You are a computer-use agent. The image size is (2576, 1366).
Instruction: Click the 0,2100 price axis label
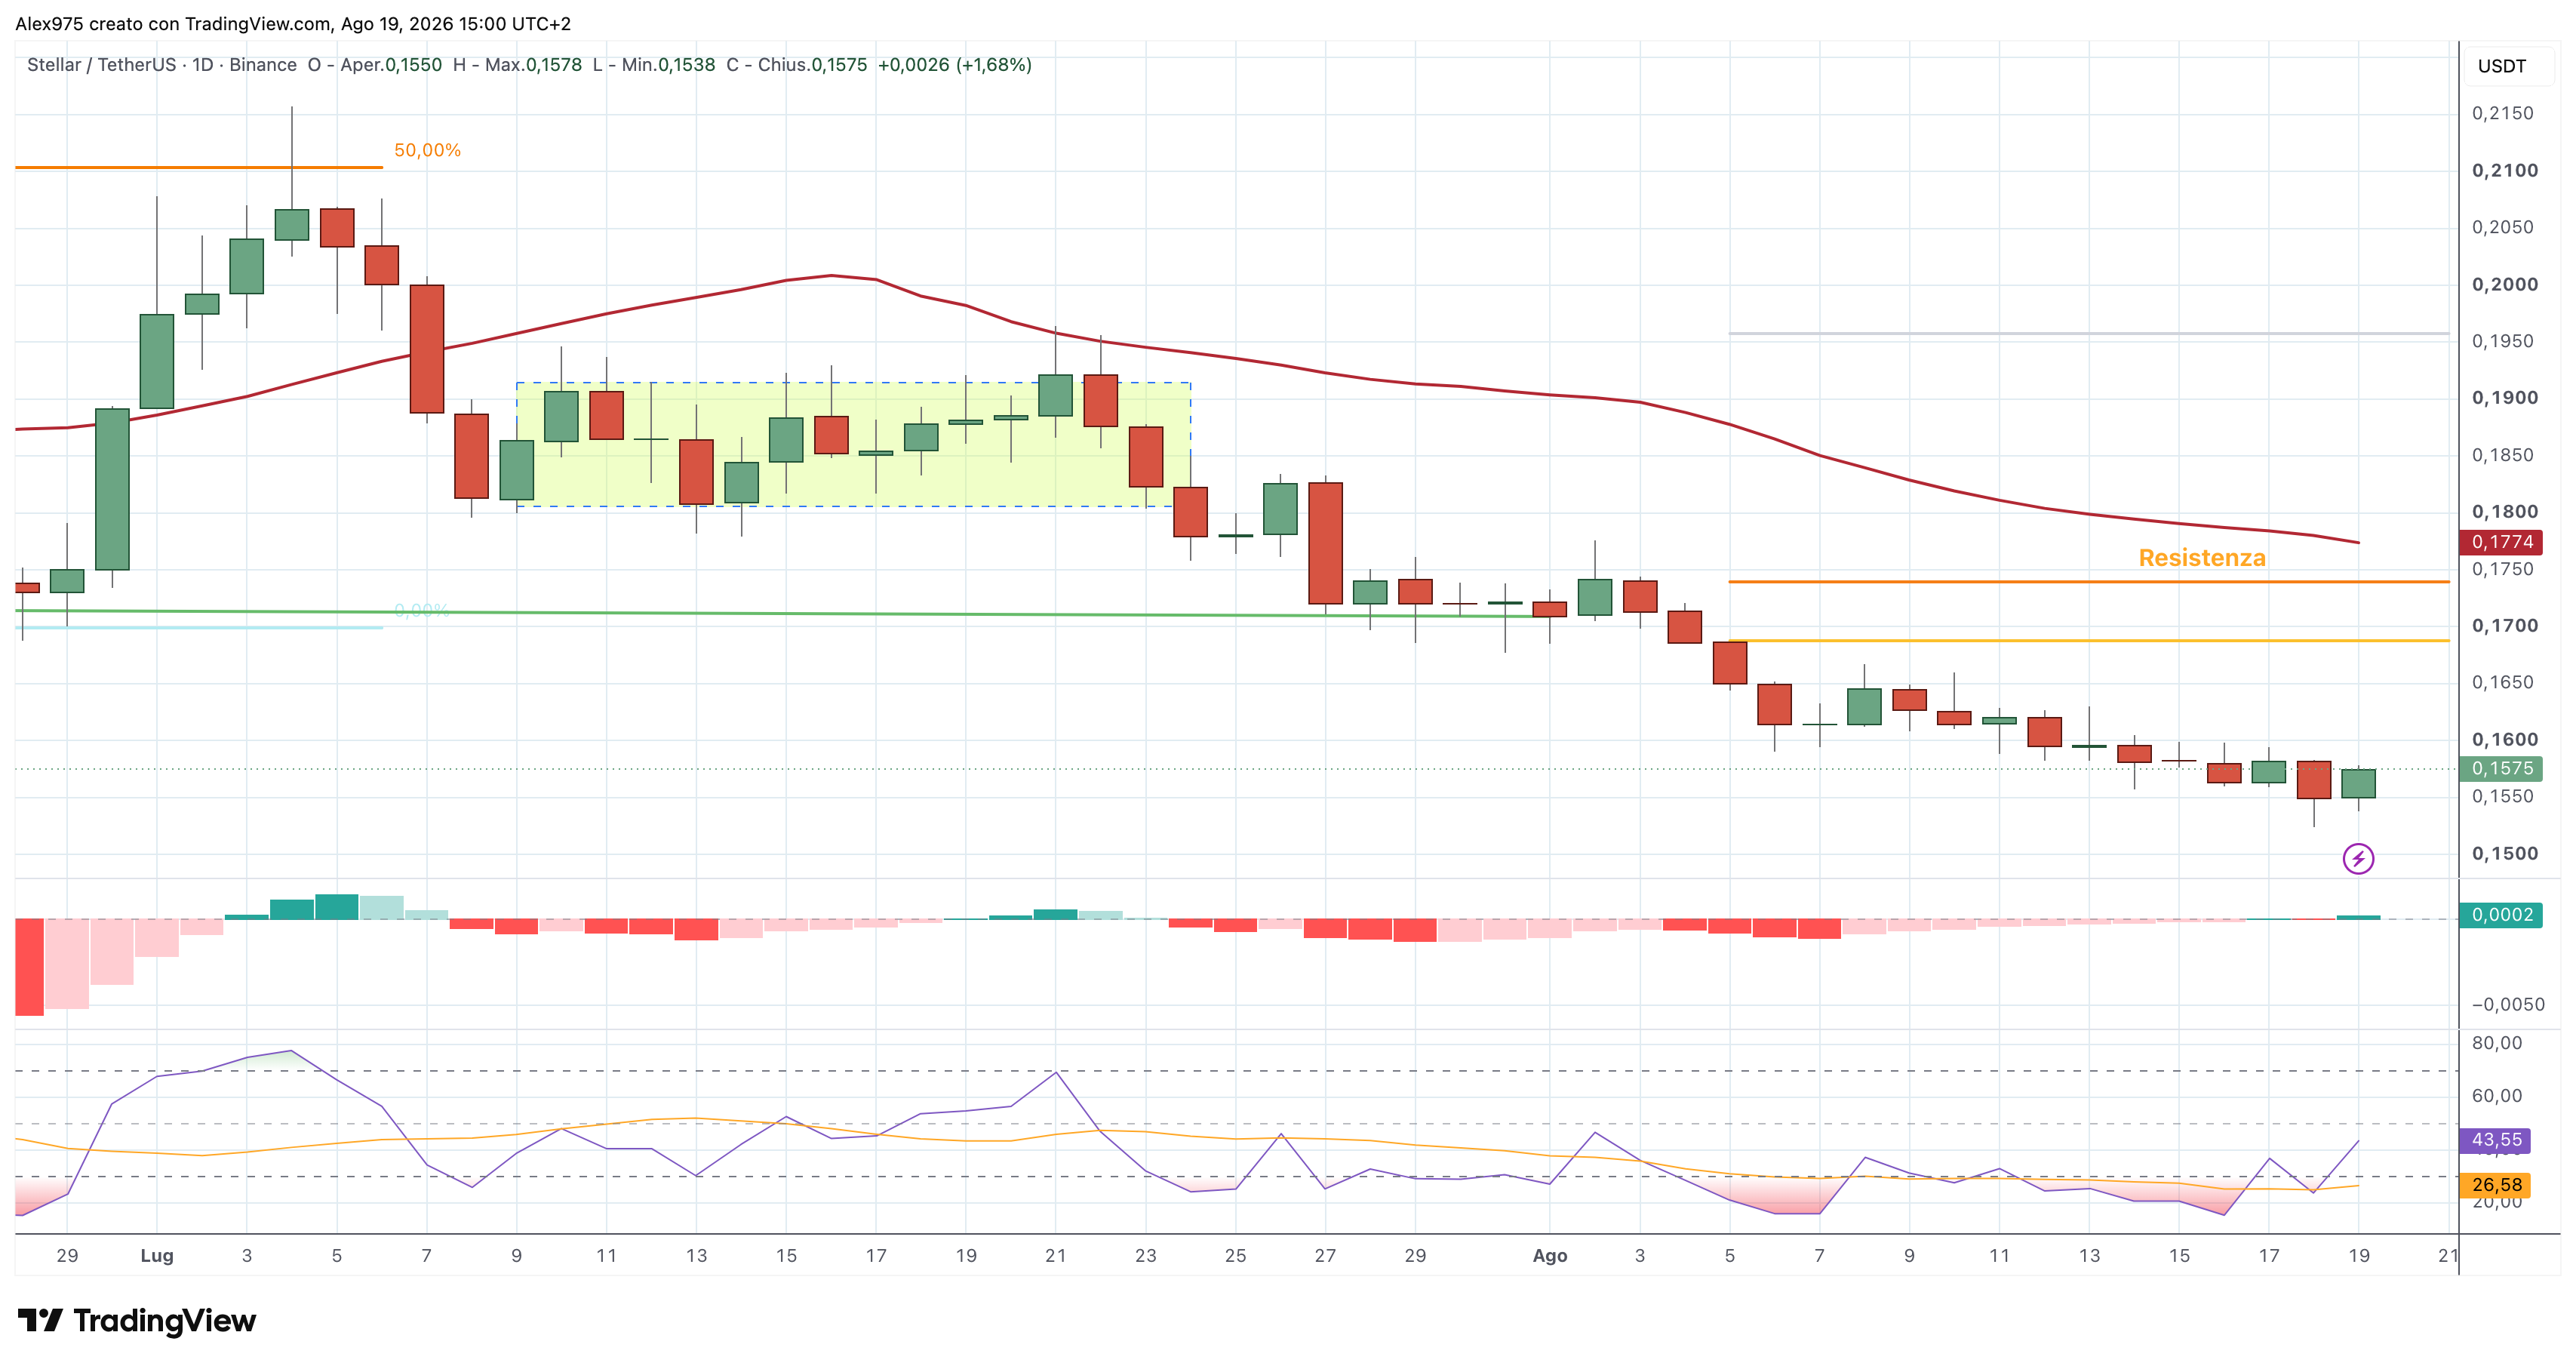point(2504,170)
